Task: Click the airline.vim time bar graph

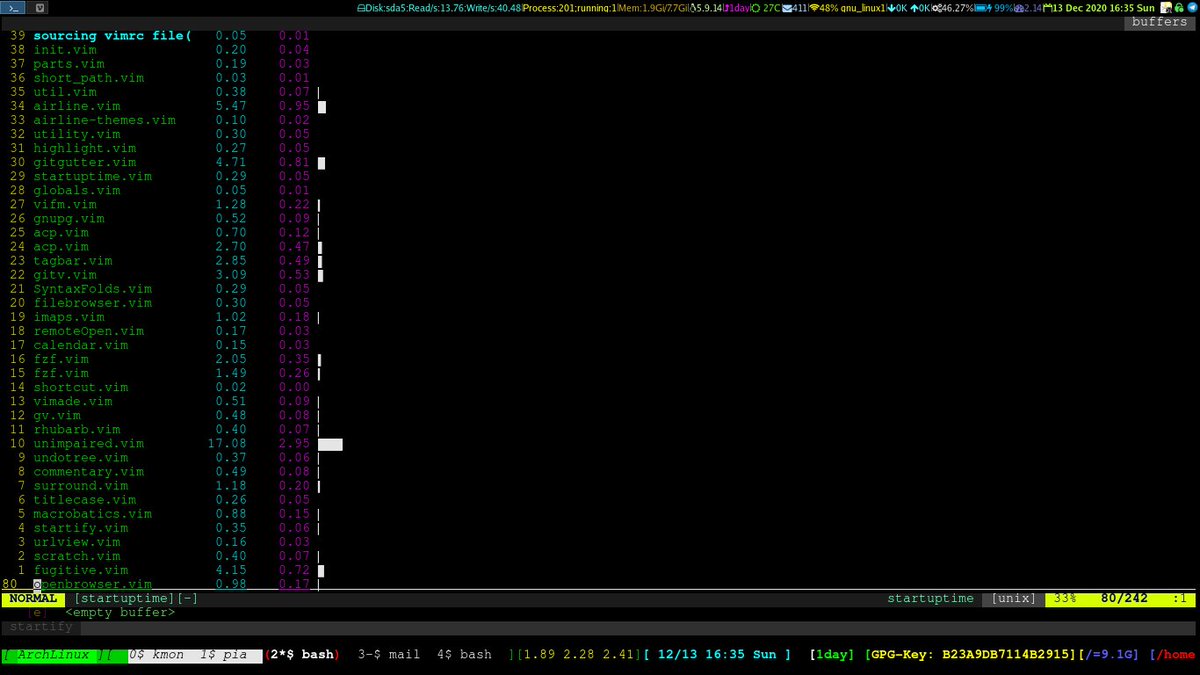Action: click(322, 106)
